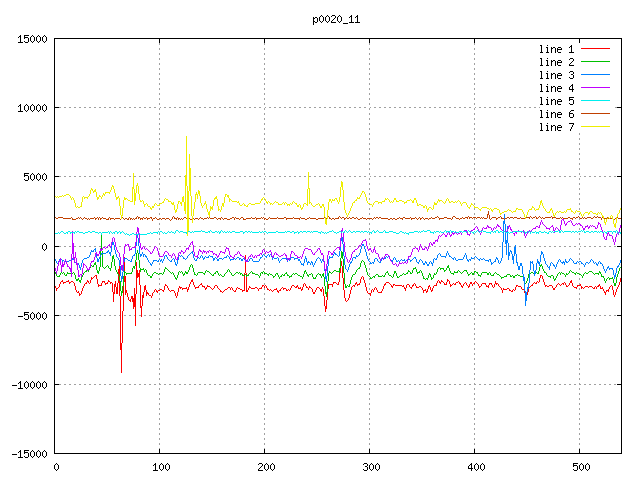Select the 'line 1' legend label
Image resolution: width=640 pixels, height=480 pixels.
pos(557,49)
